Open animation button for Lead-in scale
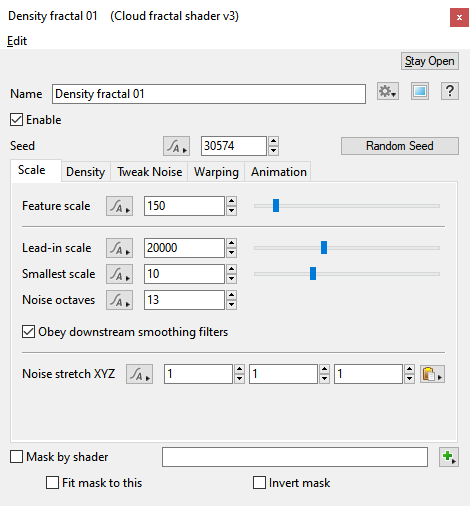 (x=119, y=248)
